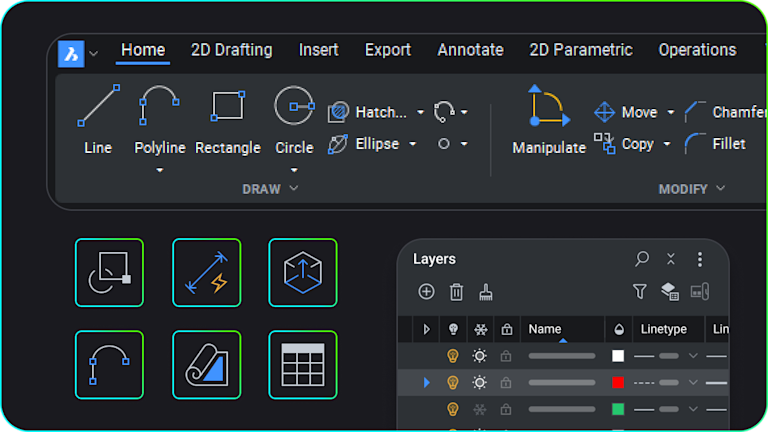Viewport: 768px width, 432px height.
Task: Click the lock column header
Action: [506, 329]
